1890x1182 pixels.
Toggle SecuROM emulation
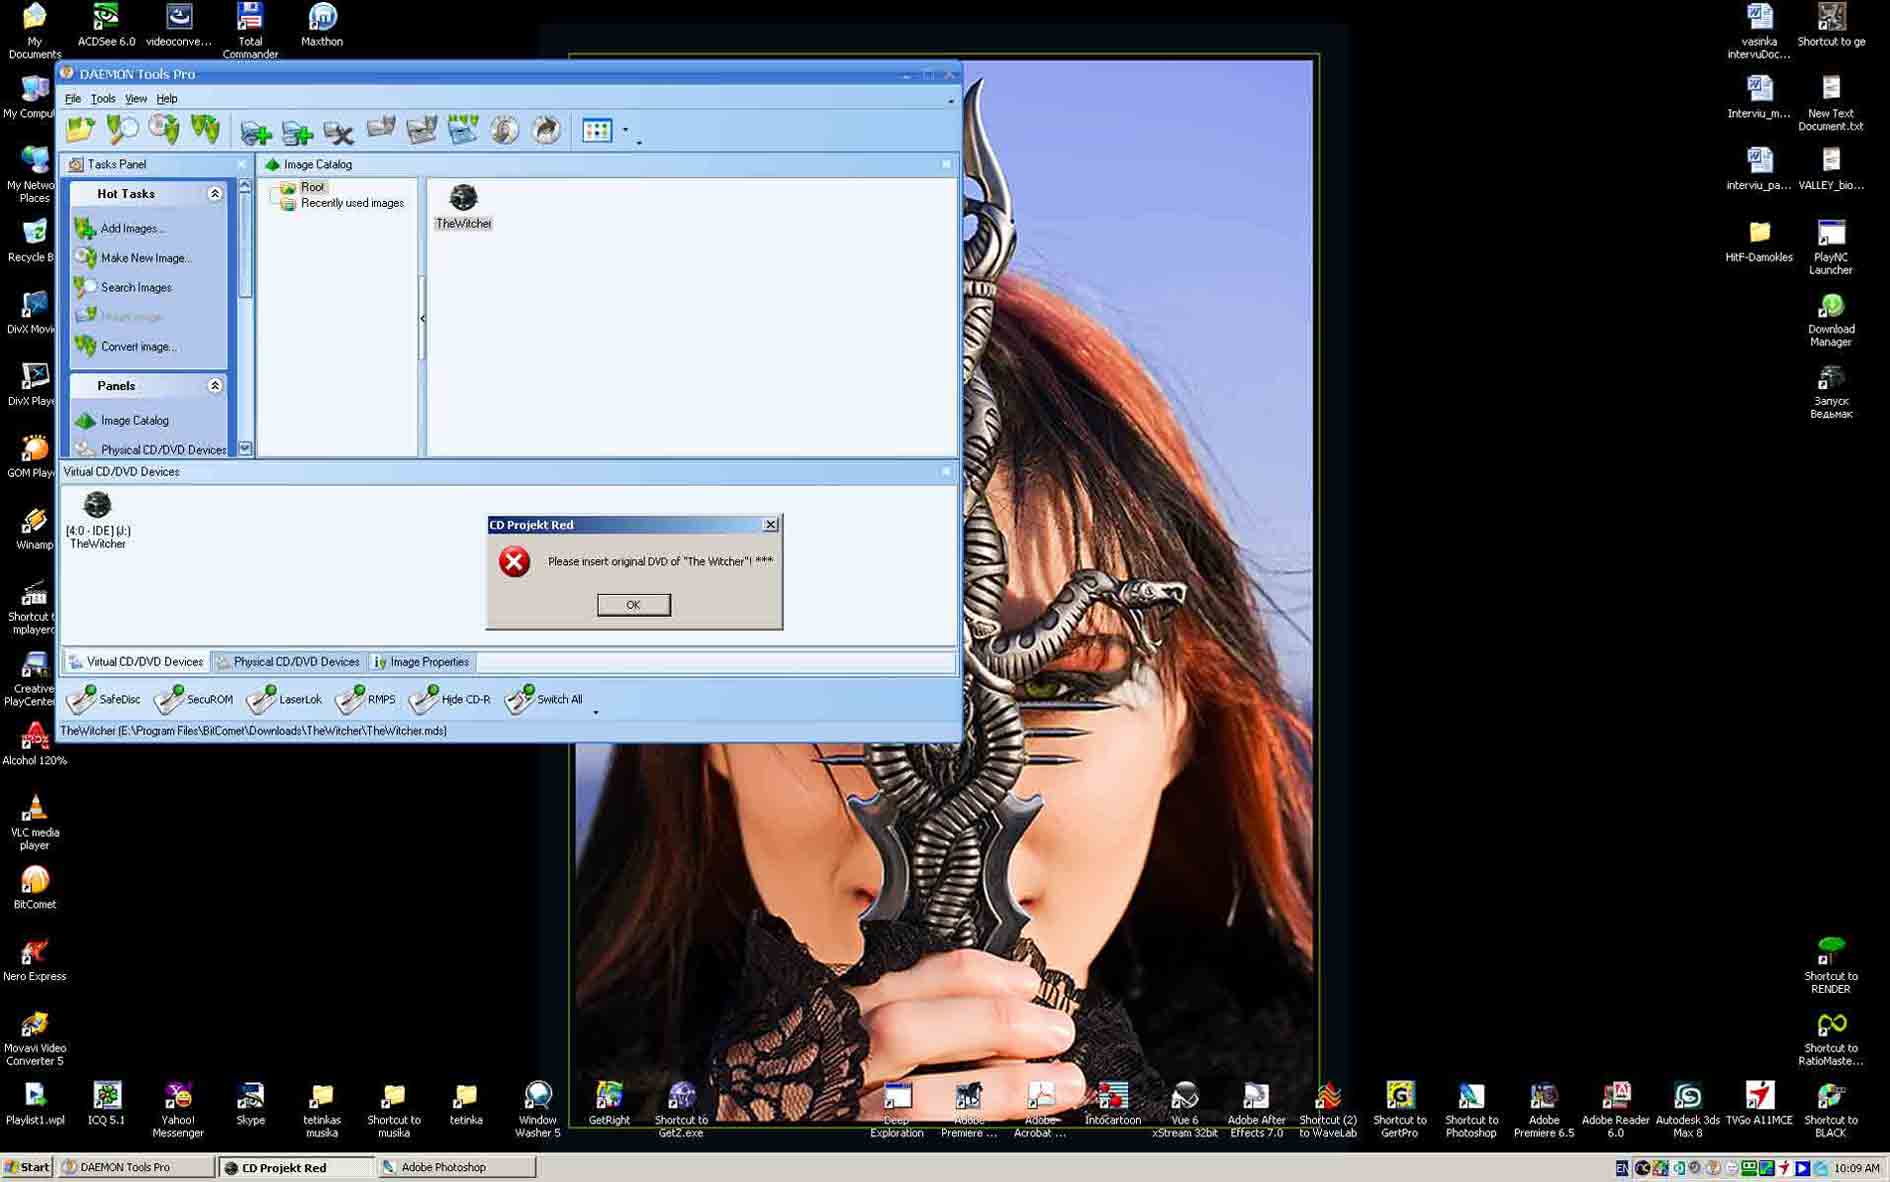coord(193,700)
